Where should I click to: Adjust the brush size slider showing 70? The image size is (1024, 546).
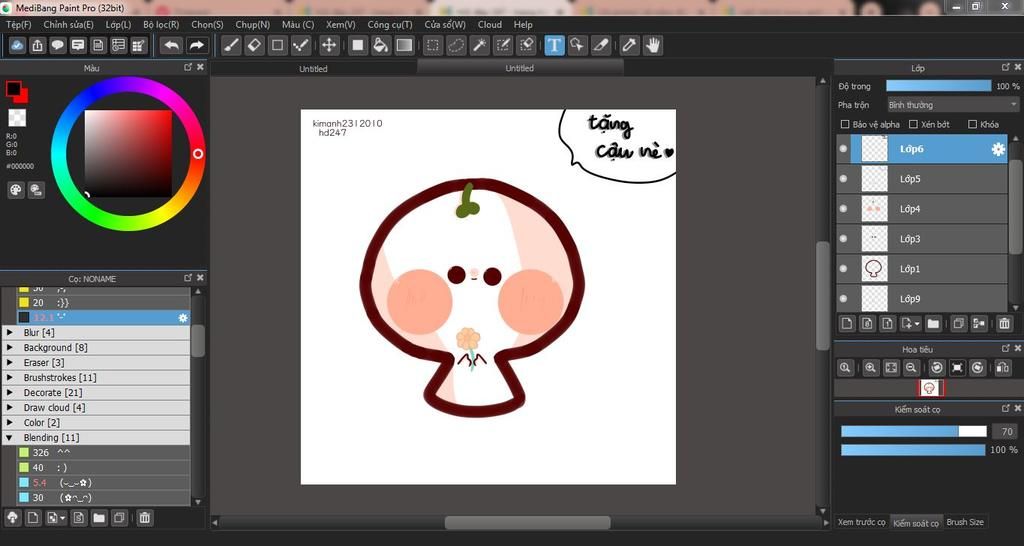pos(914,431)
